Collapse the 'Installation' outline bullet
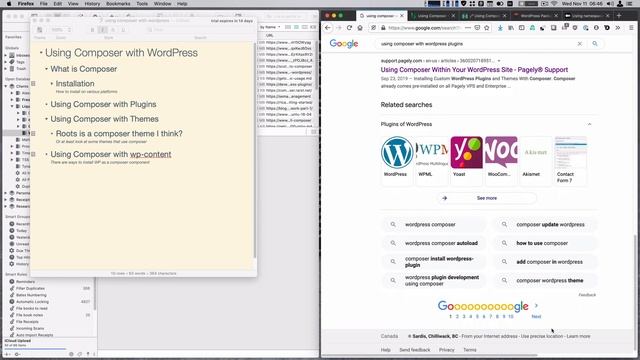This screenshot has height=360, width=640. [x=52, y=84]
